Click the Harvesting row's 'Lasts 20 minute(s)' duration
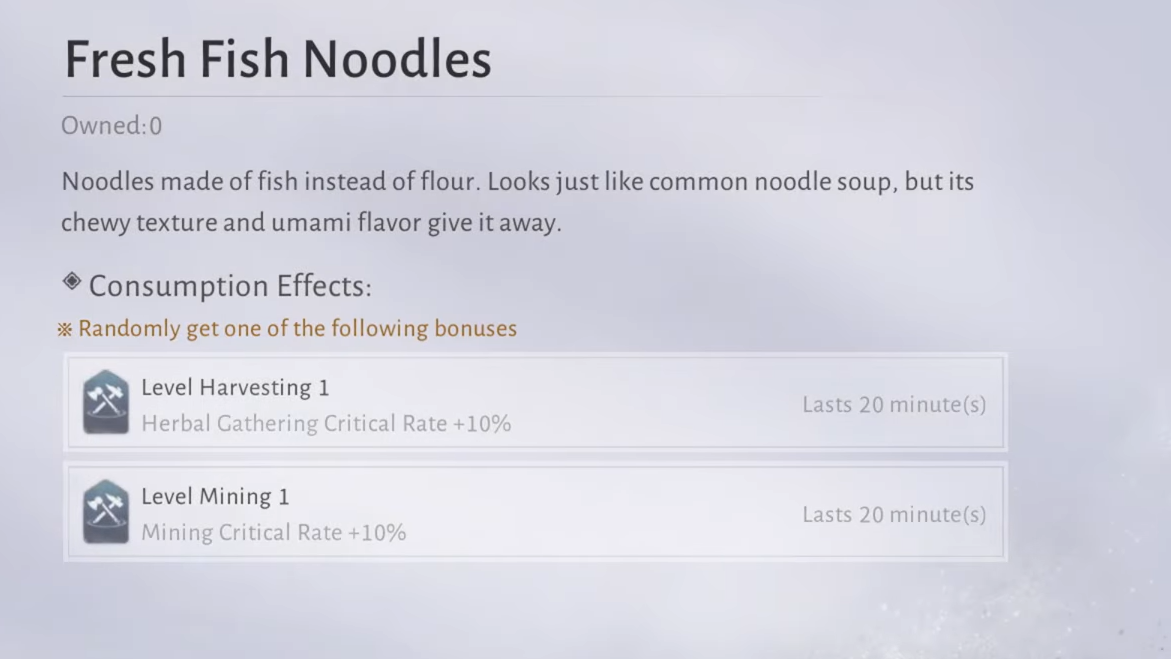Image resolution: width=1171 pixels, height=659 pixels. [x=893, y=405]
